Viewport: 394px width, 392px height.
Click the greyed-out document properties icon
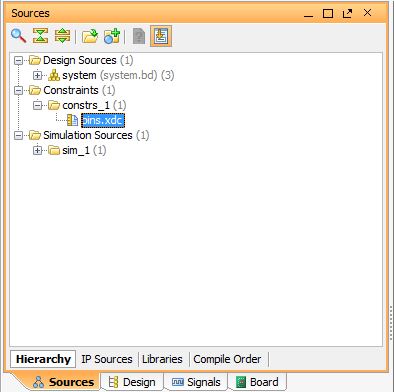point(139,36)
